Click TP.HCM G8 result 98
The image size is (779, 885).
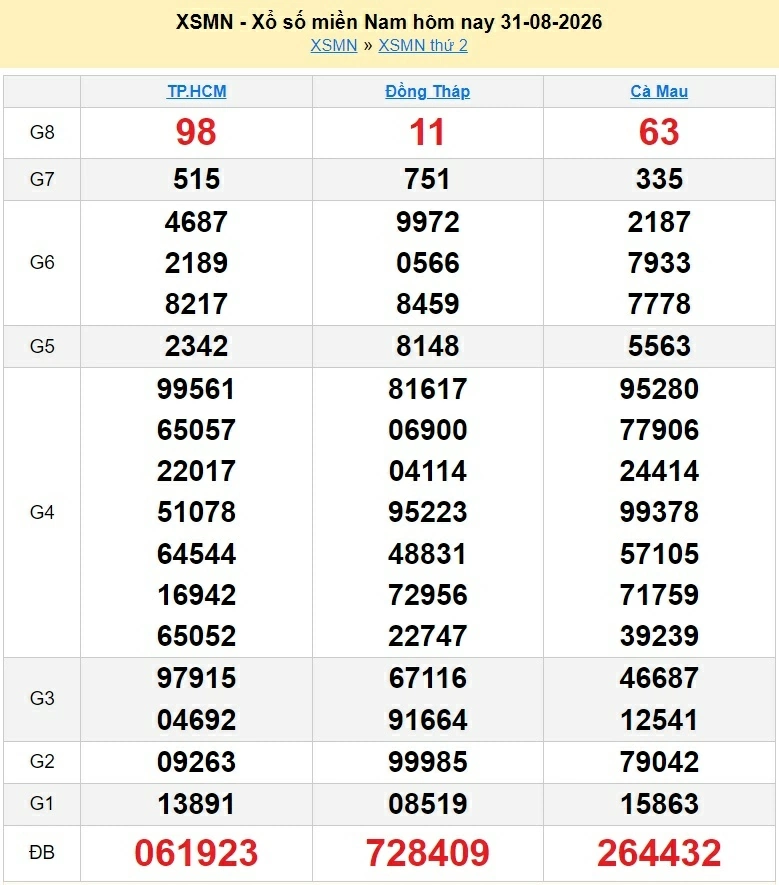(x=196, y=132)
